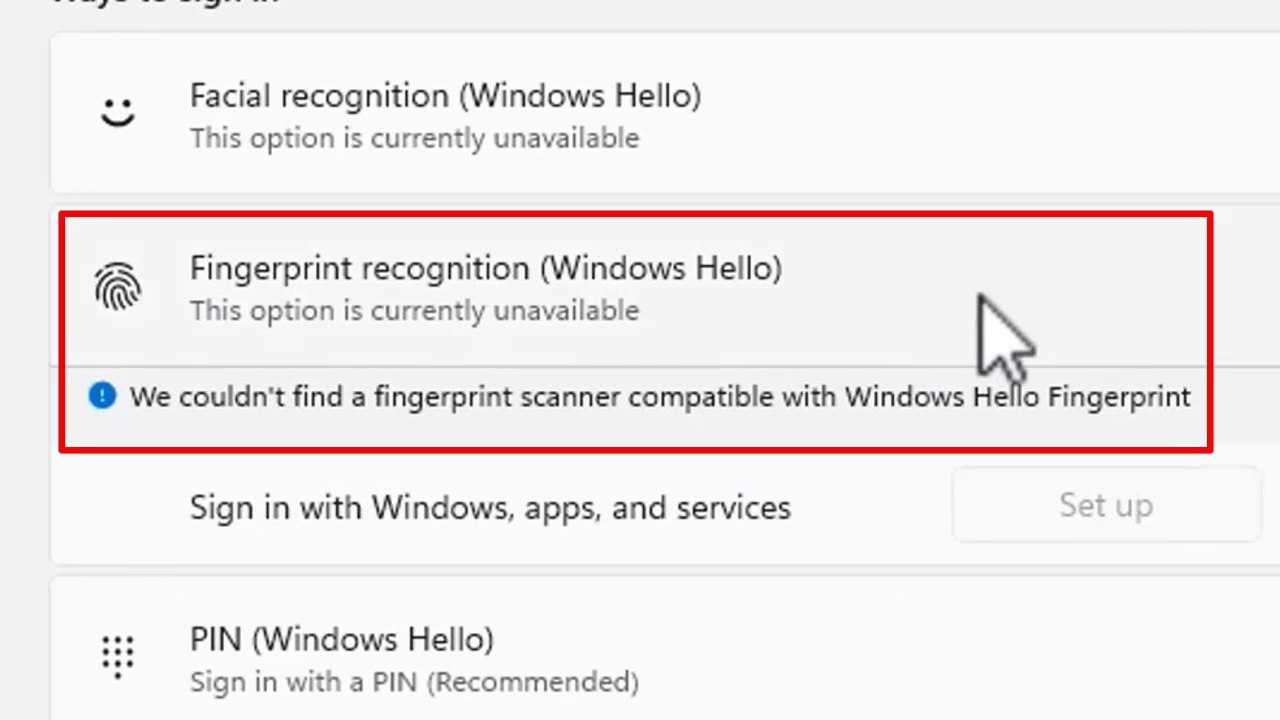1280x720 pixels.
Task: Select the 'Fingerprint recognition (Windows Hello)' title
Action: [x=486, y=268]
